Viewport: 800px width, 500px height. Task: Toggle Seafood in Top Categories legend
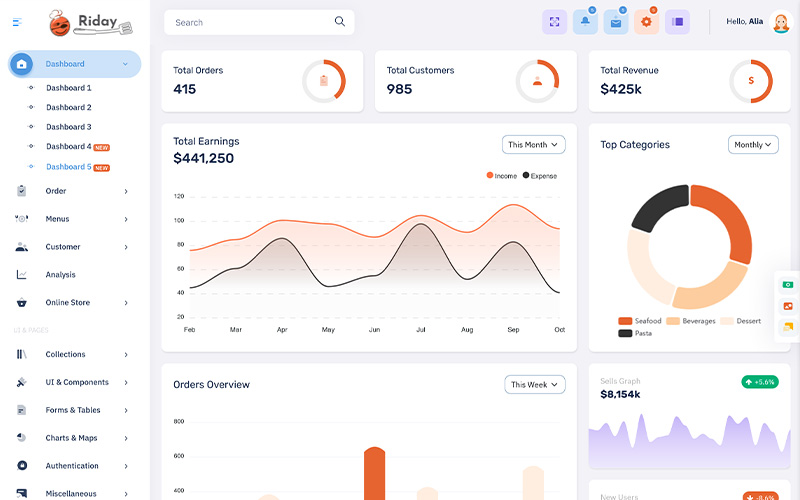(x=640, y=321)
